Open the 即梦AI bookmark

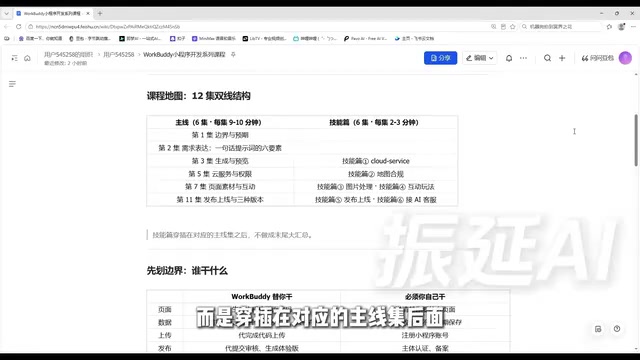pyautogui.click(x=140, y=38)
